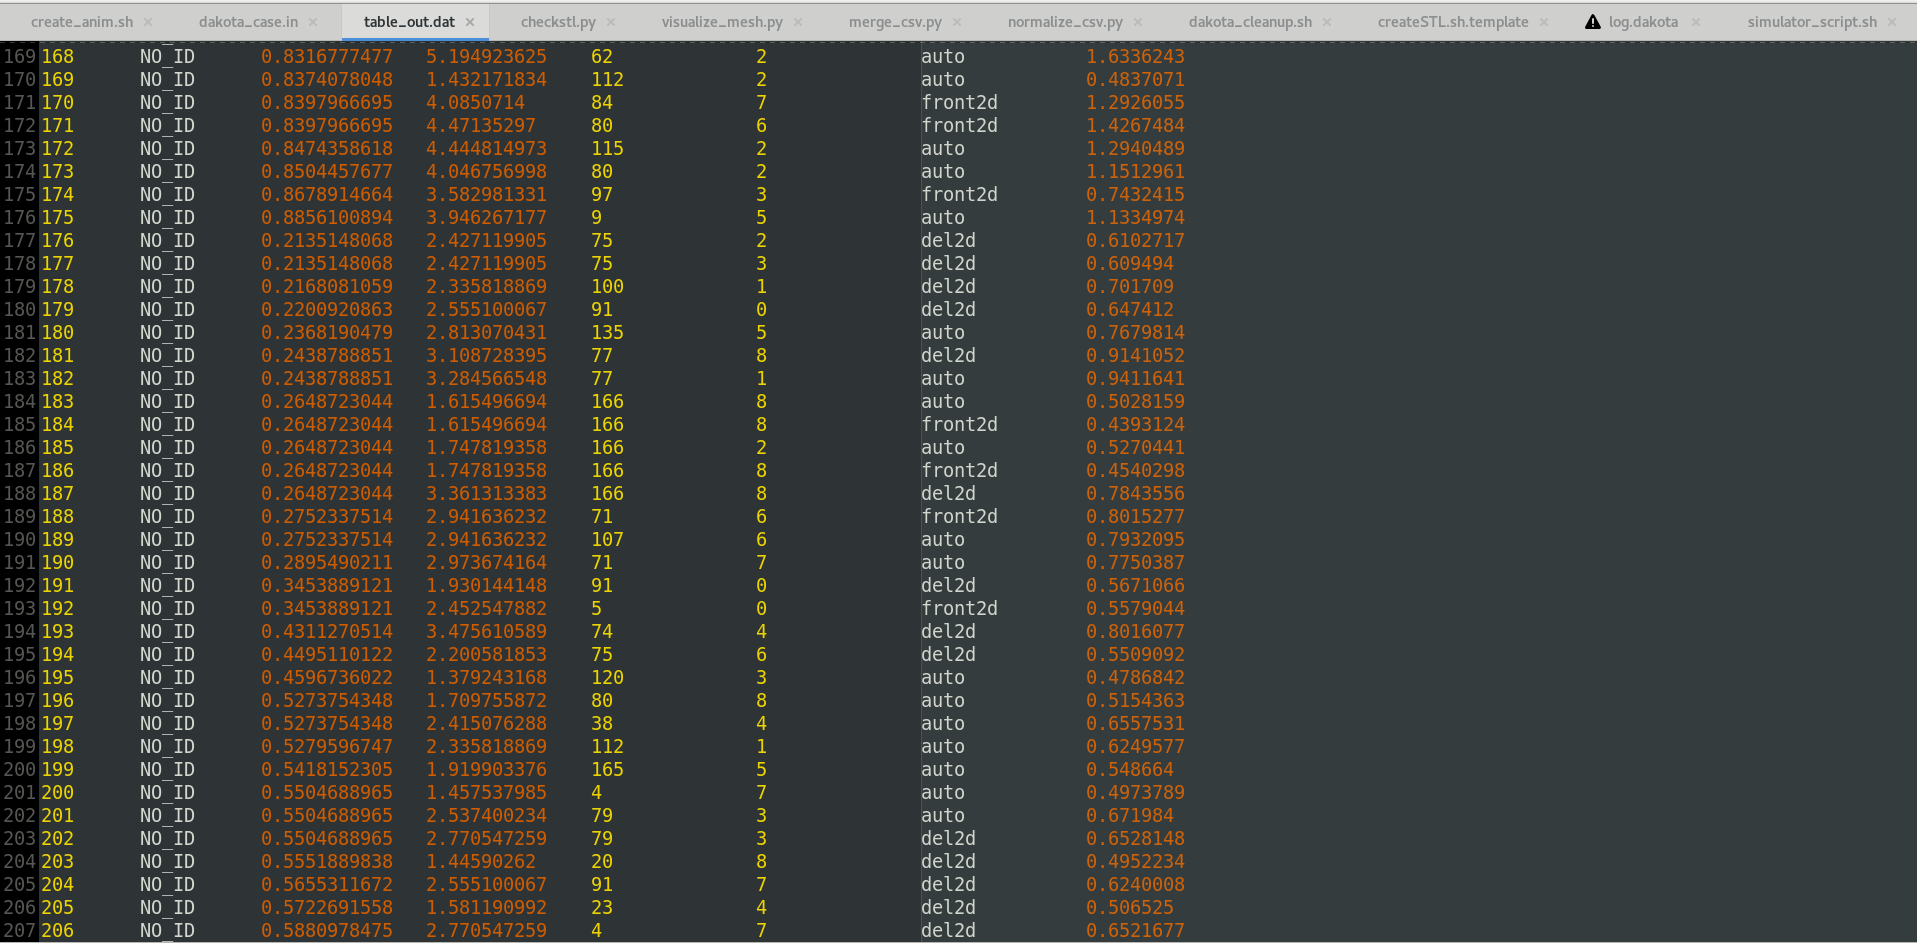Viewport: 1917px width, 943px height.
Task: Click the front2d text on line 171
Action: [959, 103]
